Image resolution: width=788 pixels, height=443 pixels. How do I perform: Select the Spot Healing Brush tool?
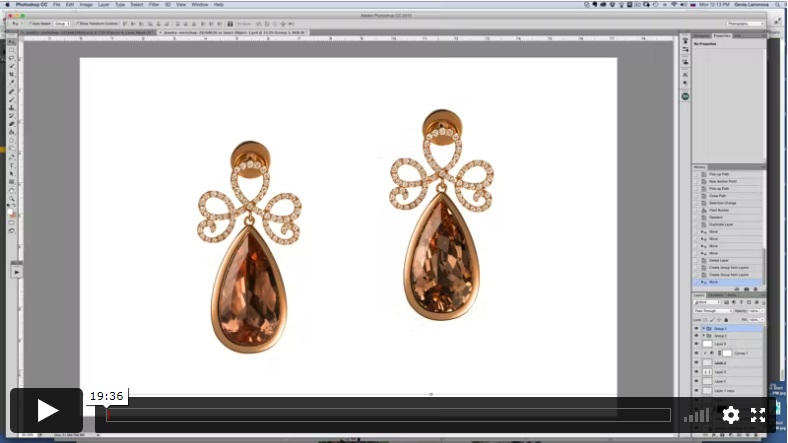pos(12,91)
